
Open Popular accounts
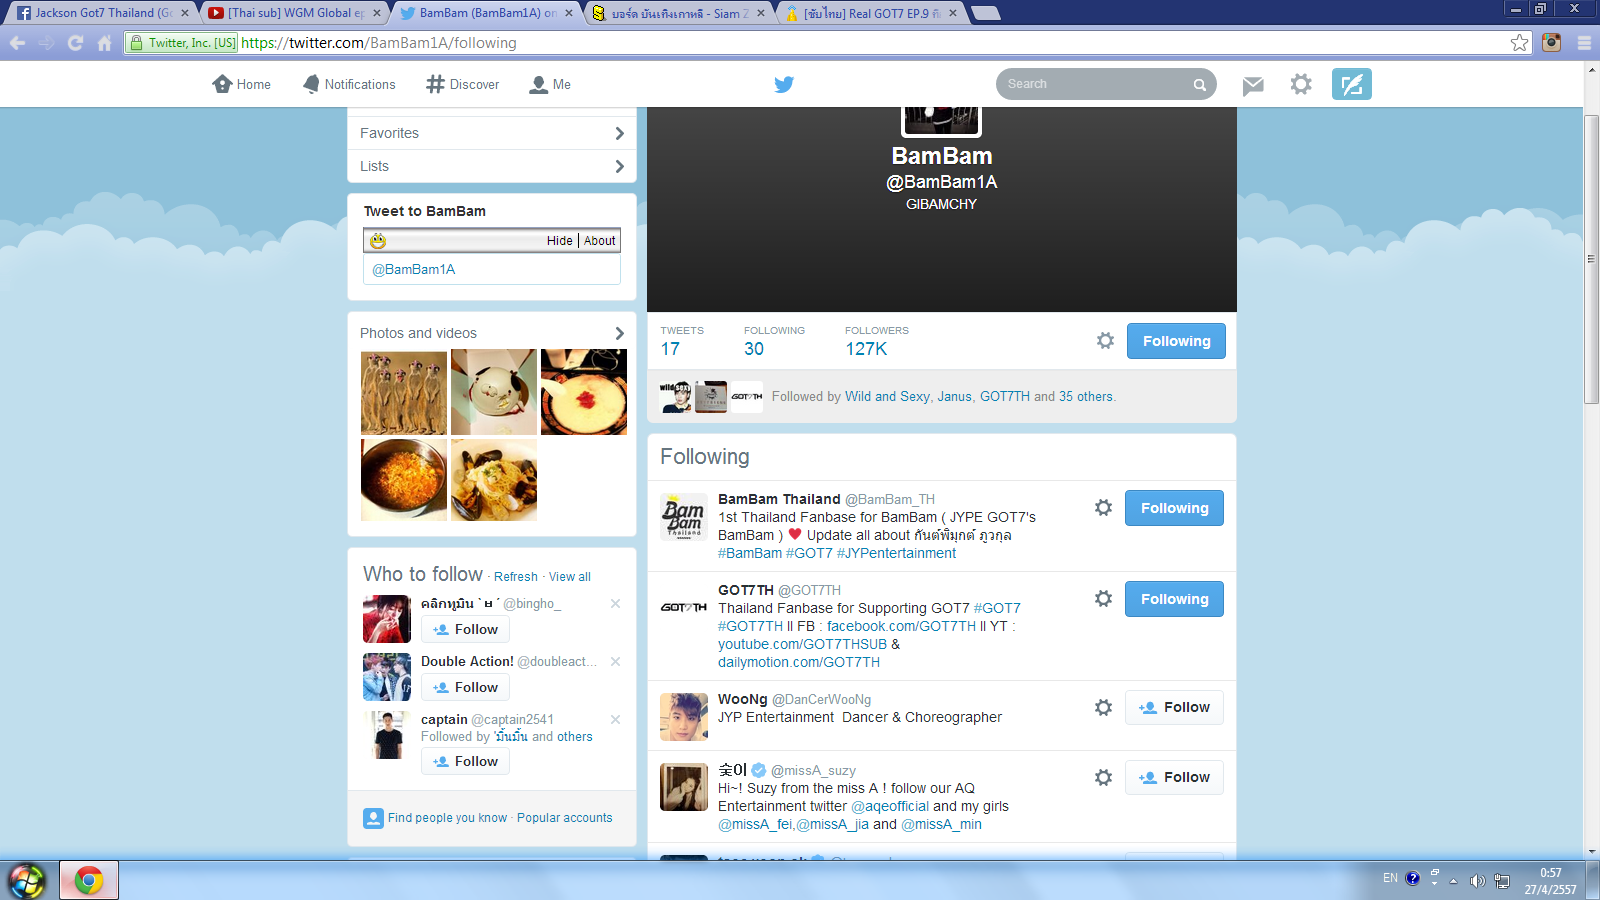(x=565, y=818)
